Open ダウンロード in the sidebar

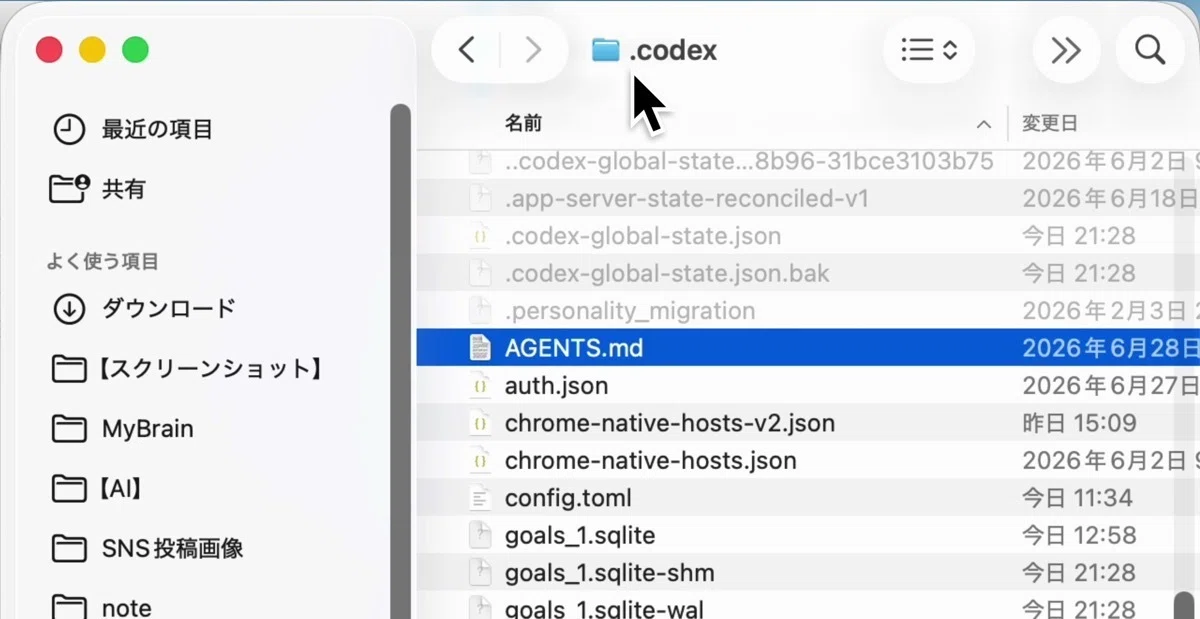pyautogui.click(x=168, y=308)
